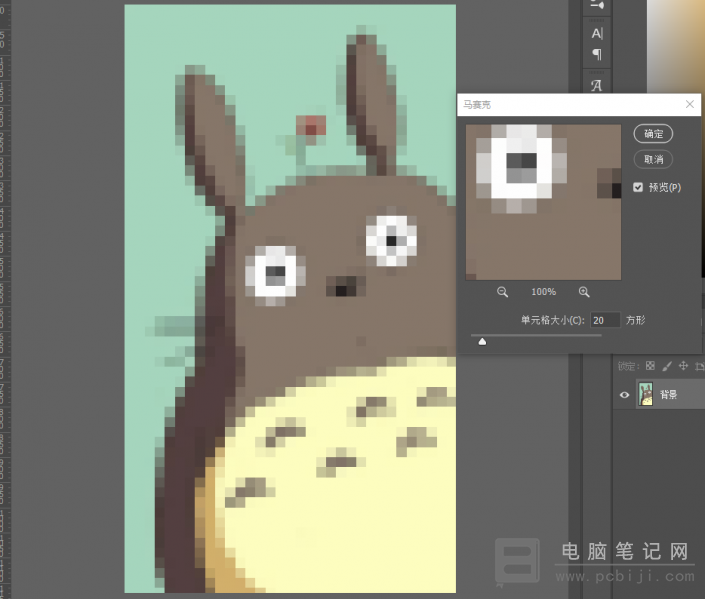Click the cell size slider handle

(x=482, y=342)
